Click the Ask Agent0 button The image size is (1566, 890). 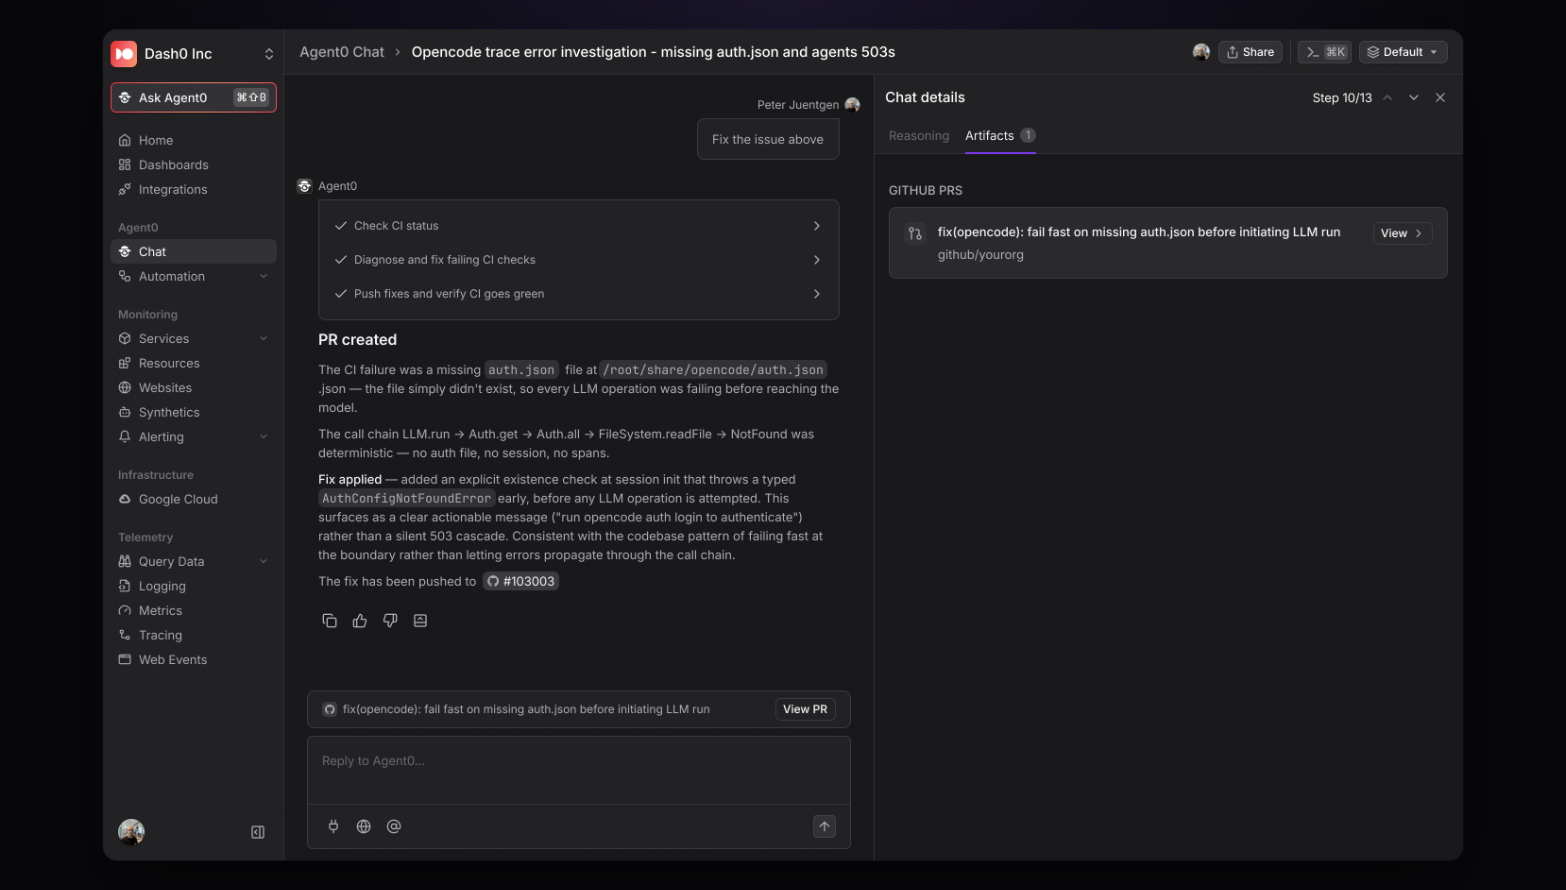point(193,98)
